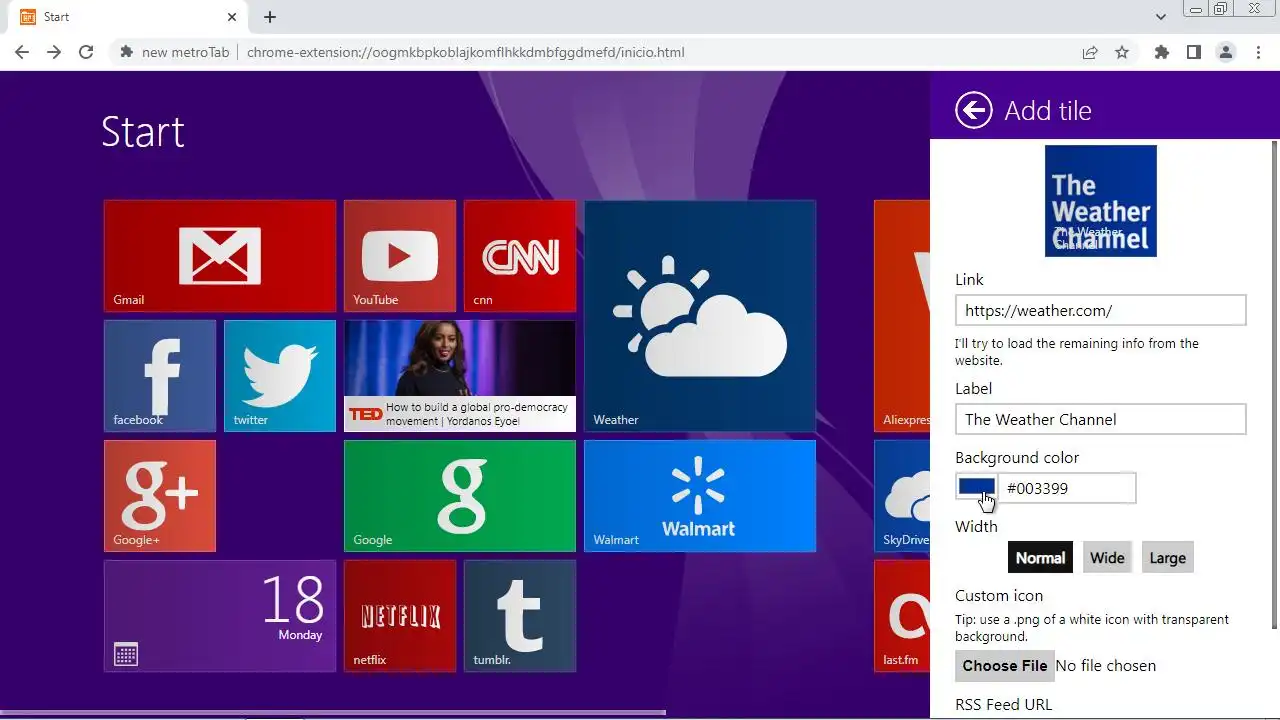Screen dimensions: 1280x720
Task: Open the Aliexpress tile
Action: tap(902, 316)
